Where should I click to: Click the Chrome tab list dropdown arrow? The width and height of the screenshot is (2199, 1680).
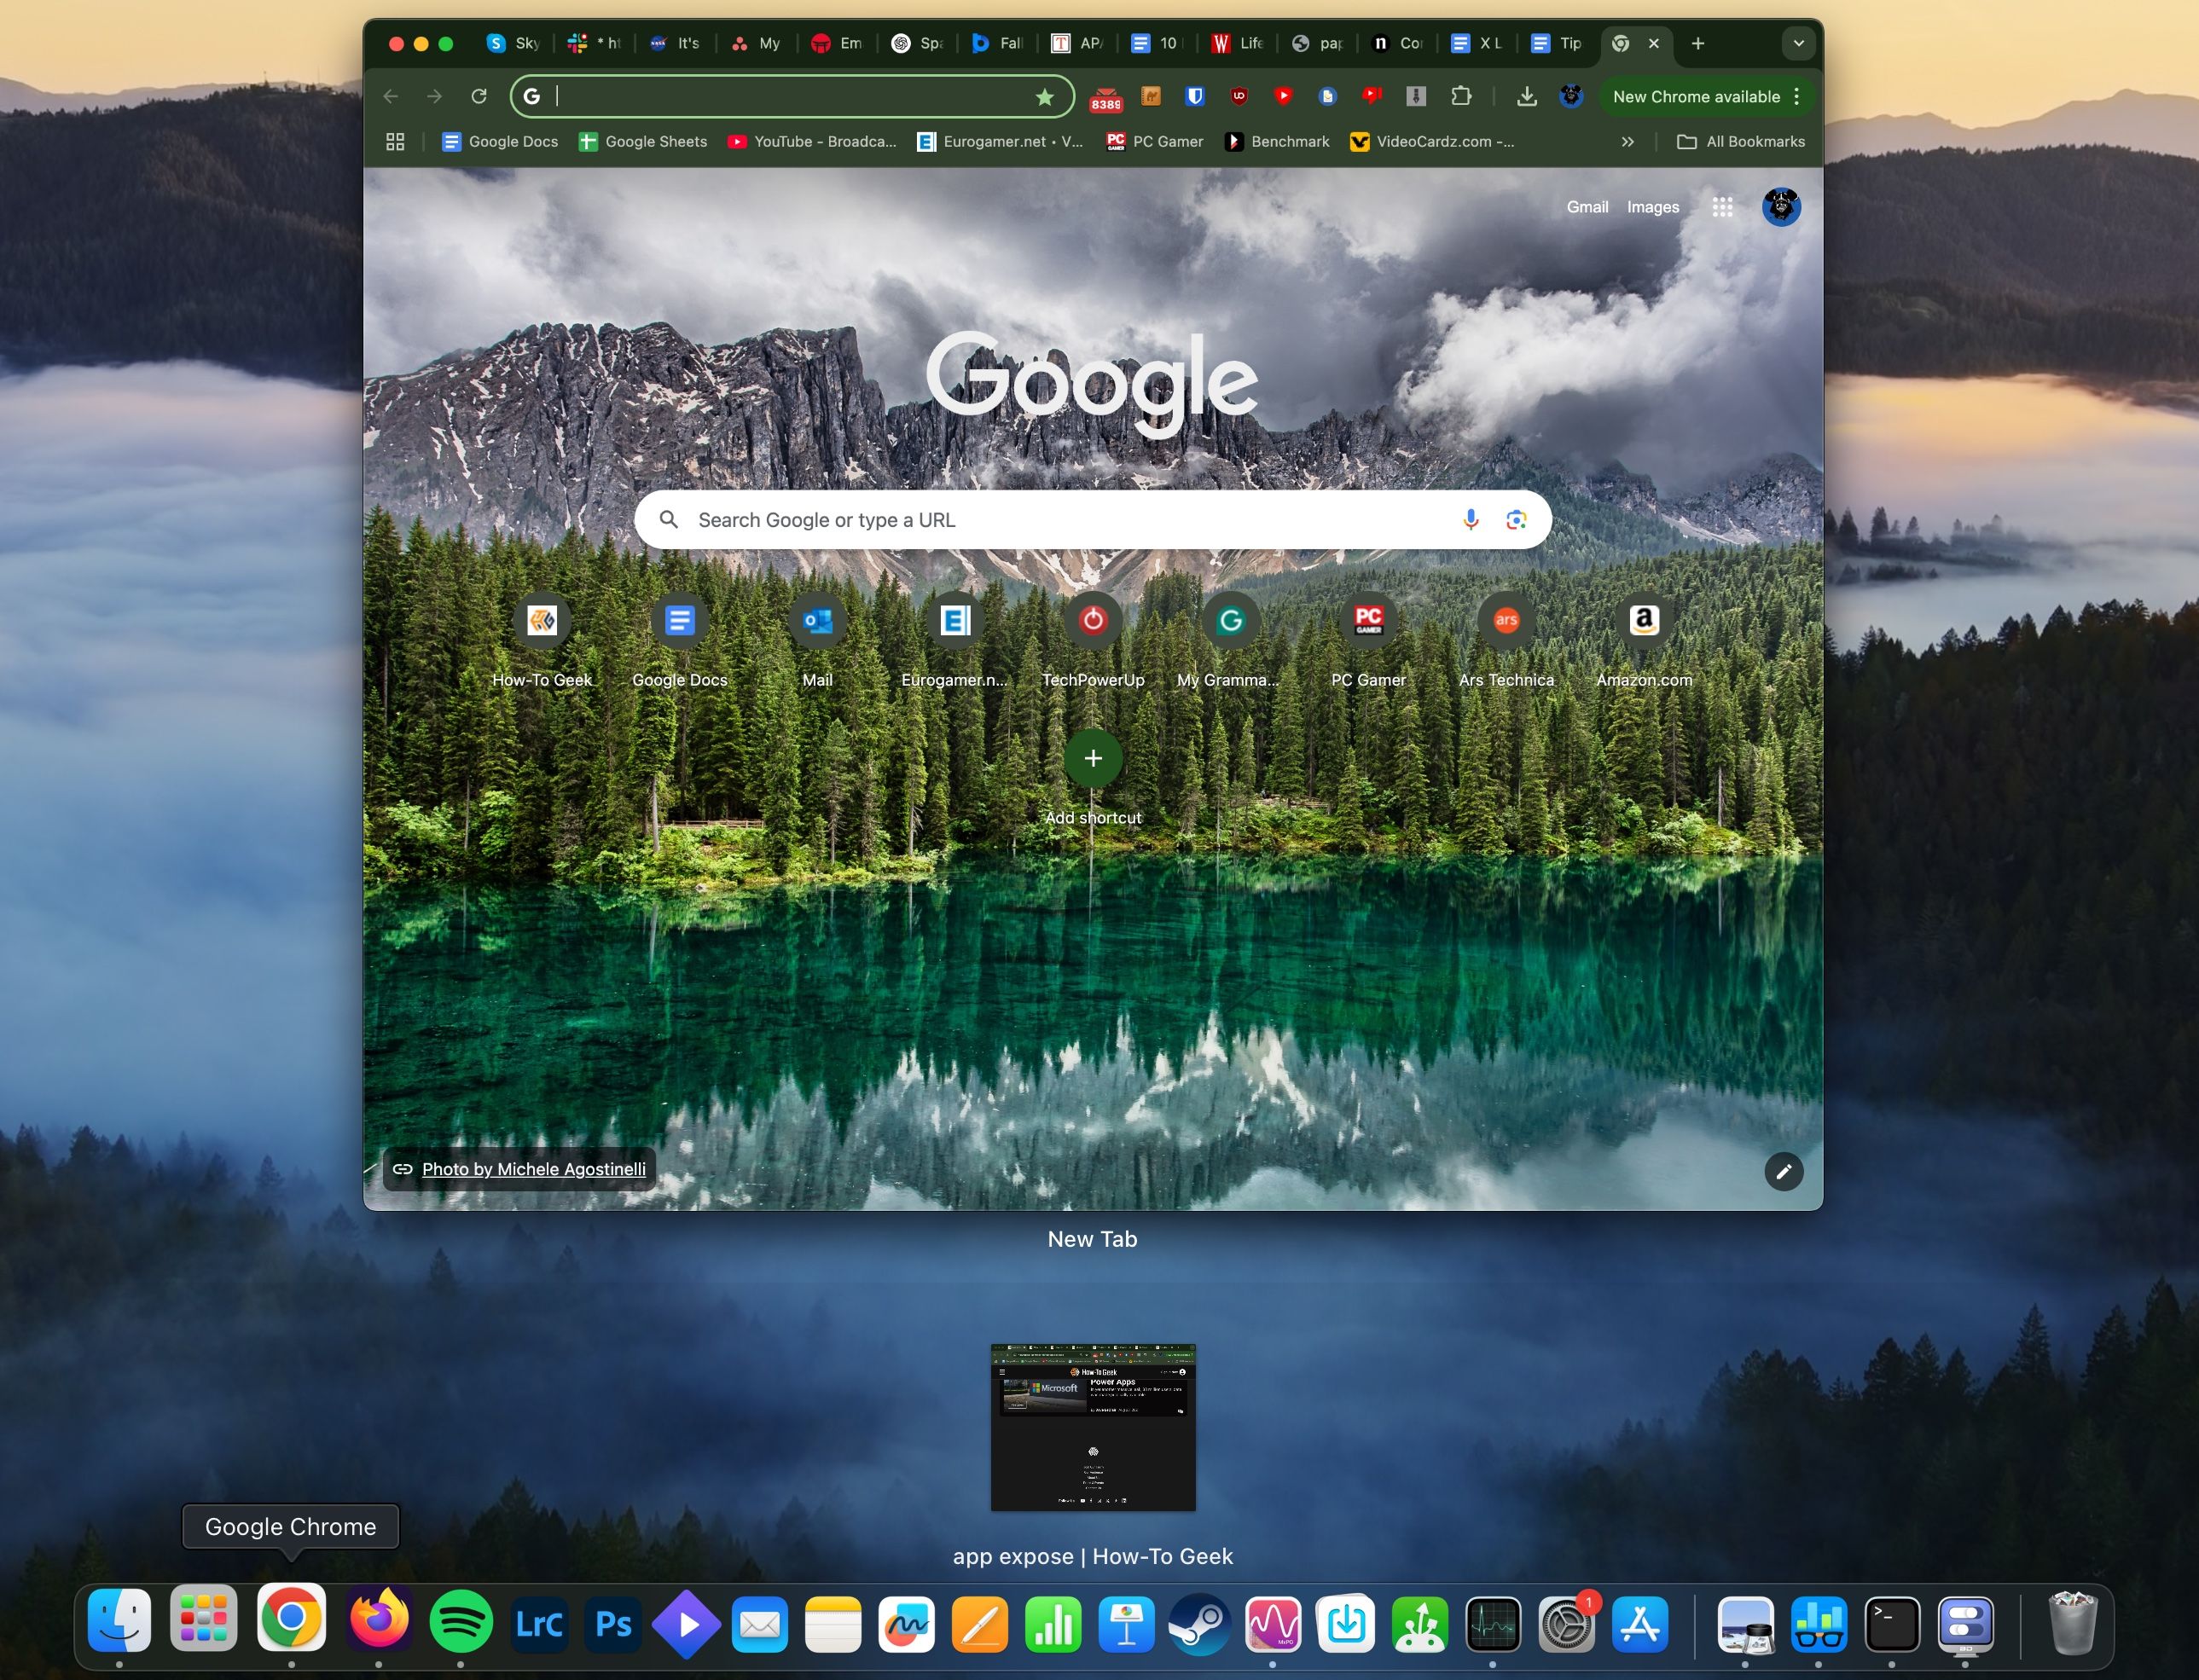(1798, 43)
